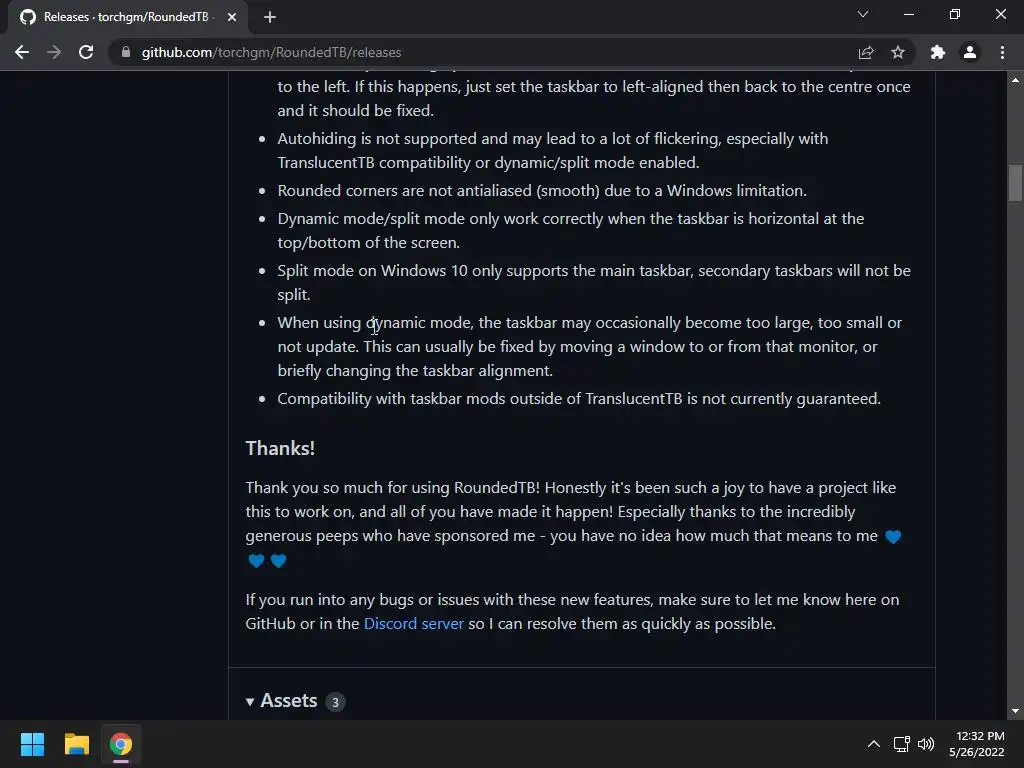Click the browser forward arrow
The width and height of the screenshot is (1024, 768).
[x=54, y=52]
